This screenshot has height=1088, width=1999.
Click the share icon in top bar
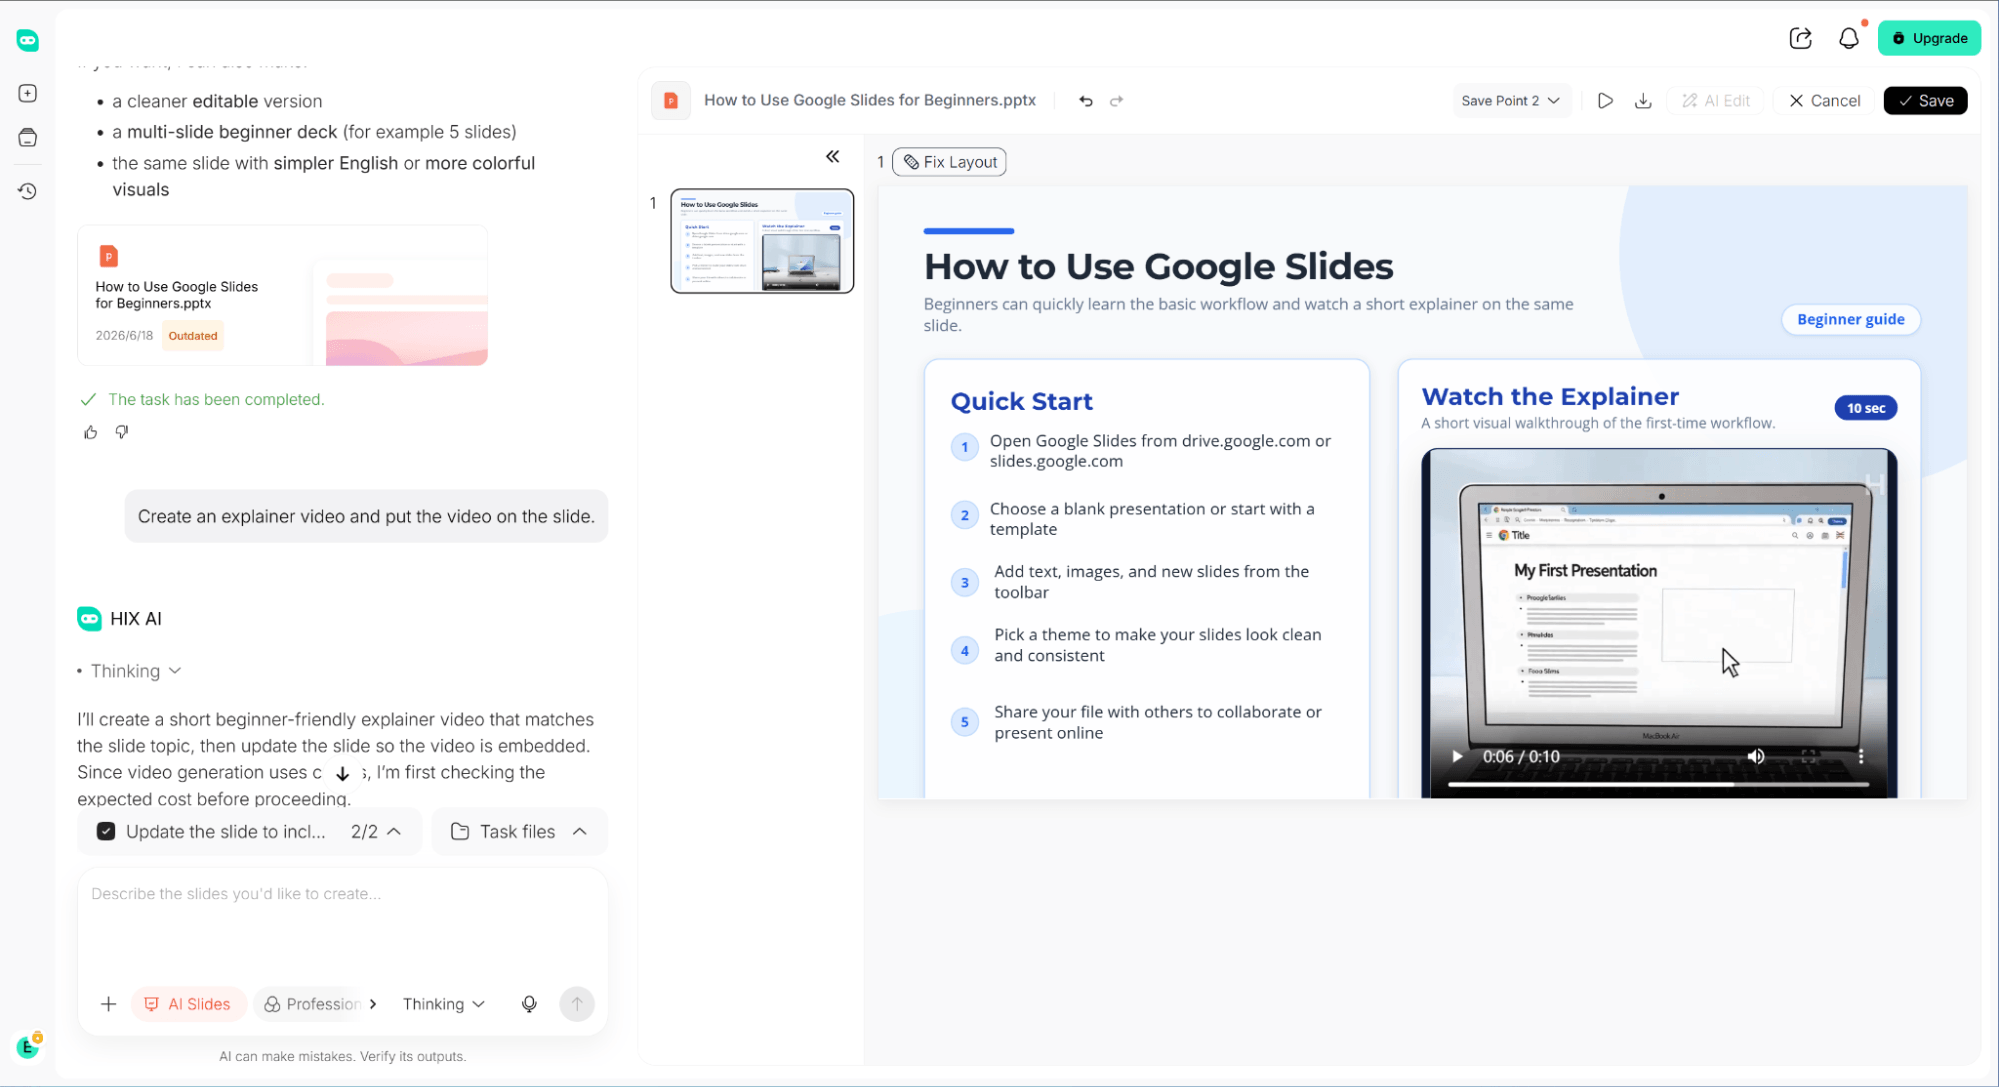tap(1800, 38)
